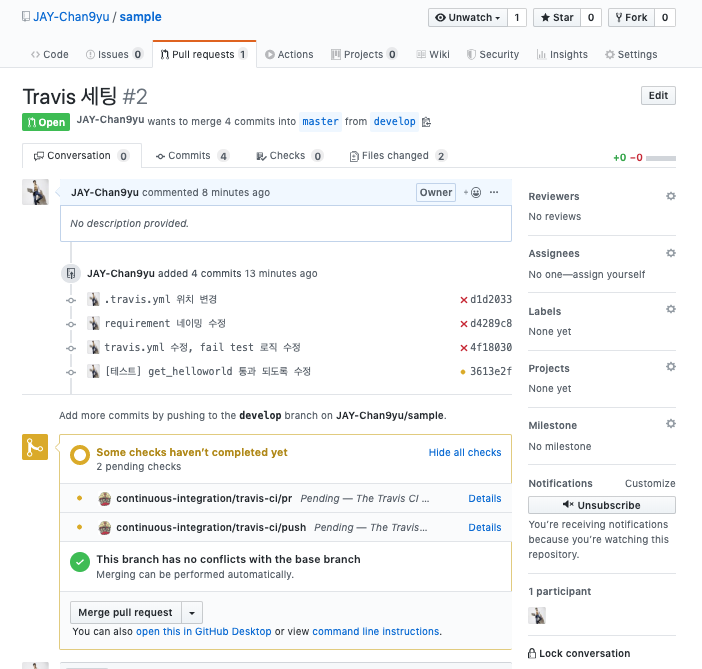The height and width of the screenshot is (669, 702).
Task: Switch to the Conversation tab
Action: pos(81,156)
